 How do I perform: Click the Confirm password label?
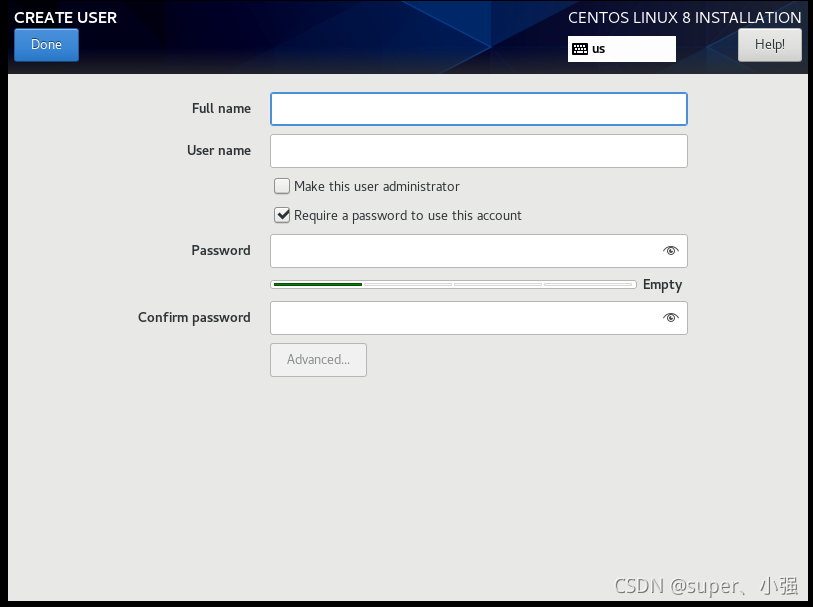[x=194, y=318]
